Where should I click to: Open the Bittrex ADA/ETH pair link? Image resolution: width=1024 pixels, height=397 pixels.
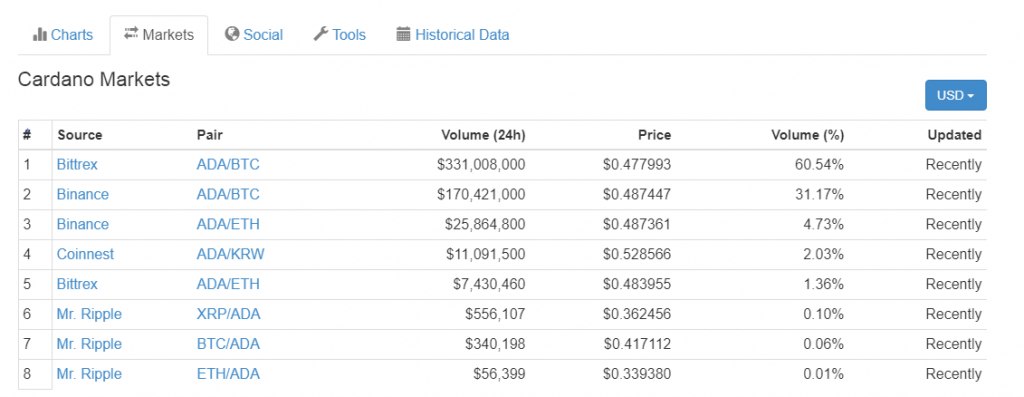pyautogui.click(x=228, y=284)
